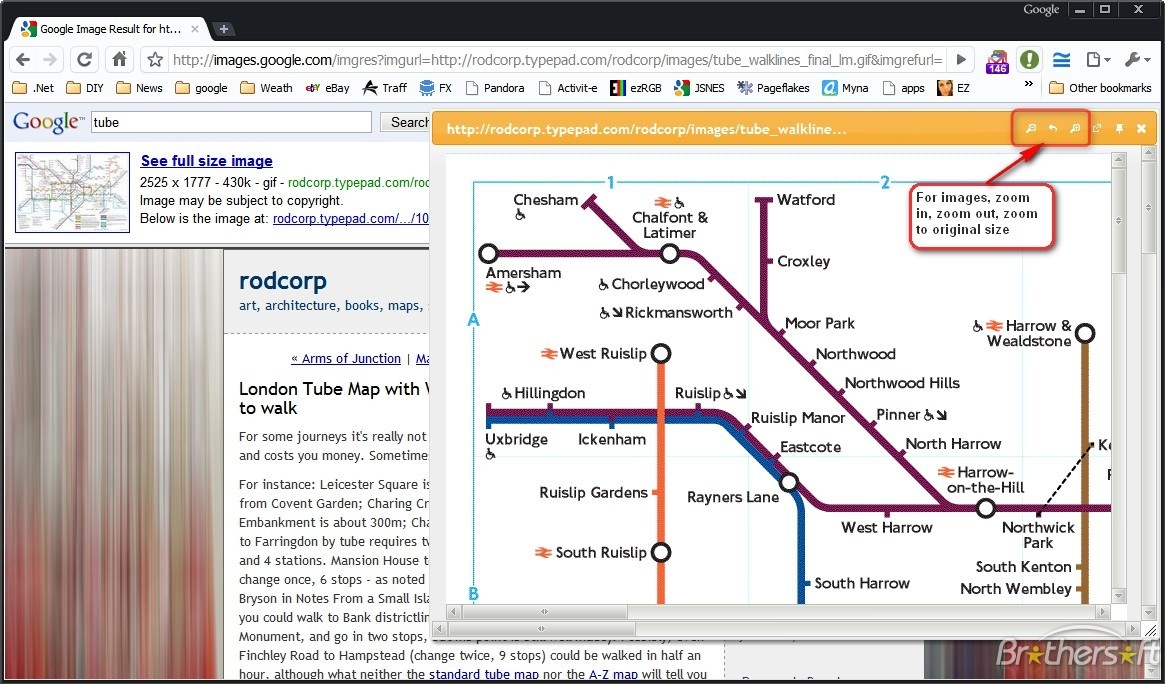Click the green exclamation extension icon
The image size is (1165, 684).
[1029, 60]
